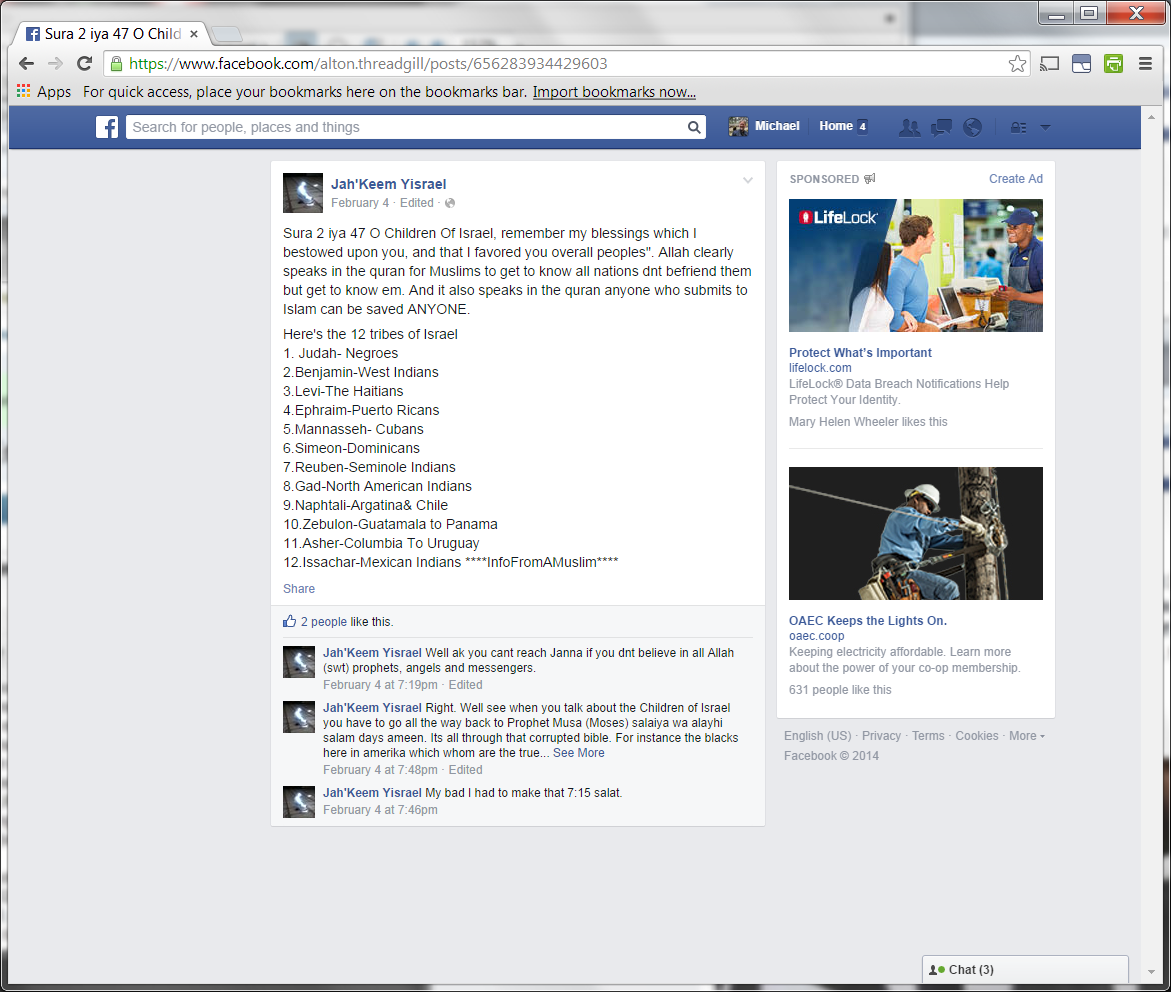Click the post author's profile thumbnail
The height and width of the screenshot is (992, 1171).
[x=302, y=193]
